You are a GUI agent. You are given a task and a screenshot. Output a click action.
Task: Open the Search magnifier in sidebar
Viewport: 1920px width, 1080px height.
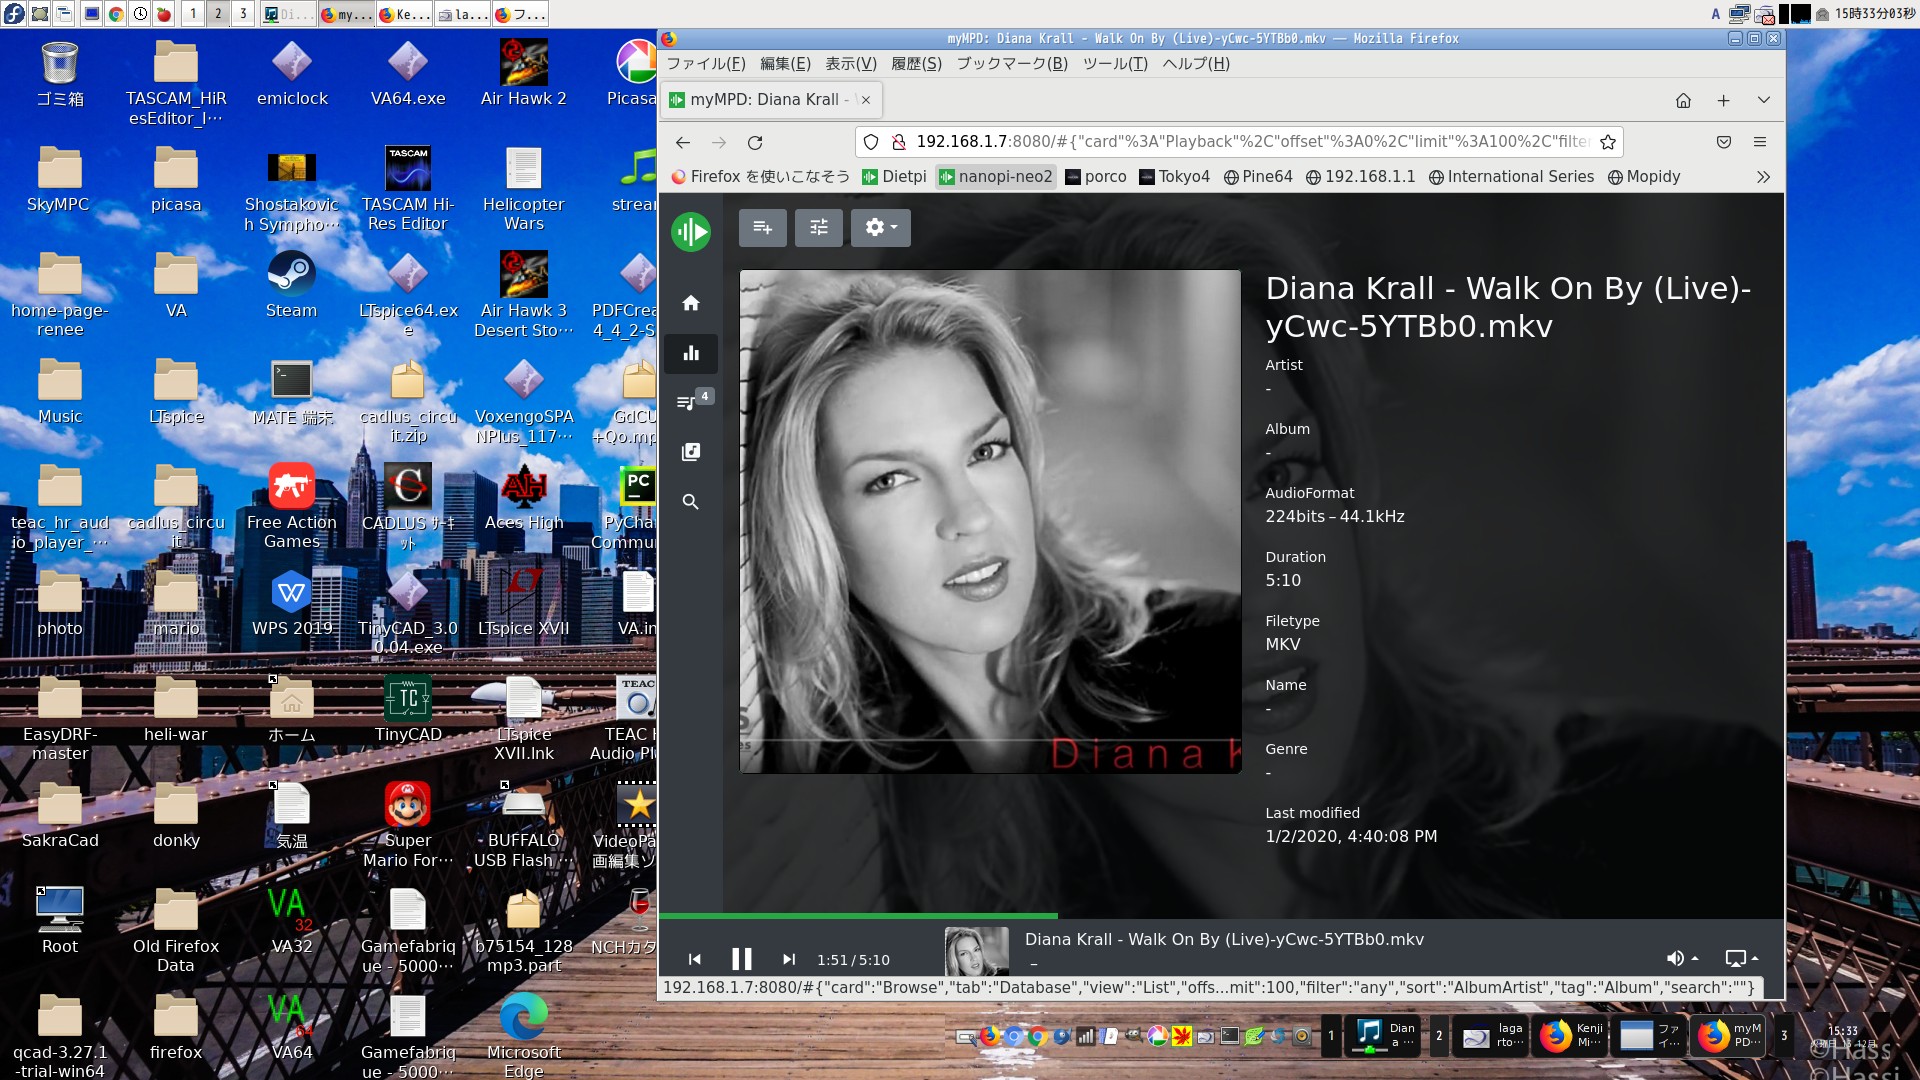[690, 502]
